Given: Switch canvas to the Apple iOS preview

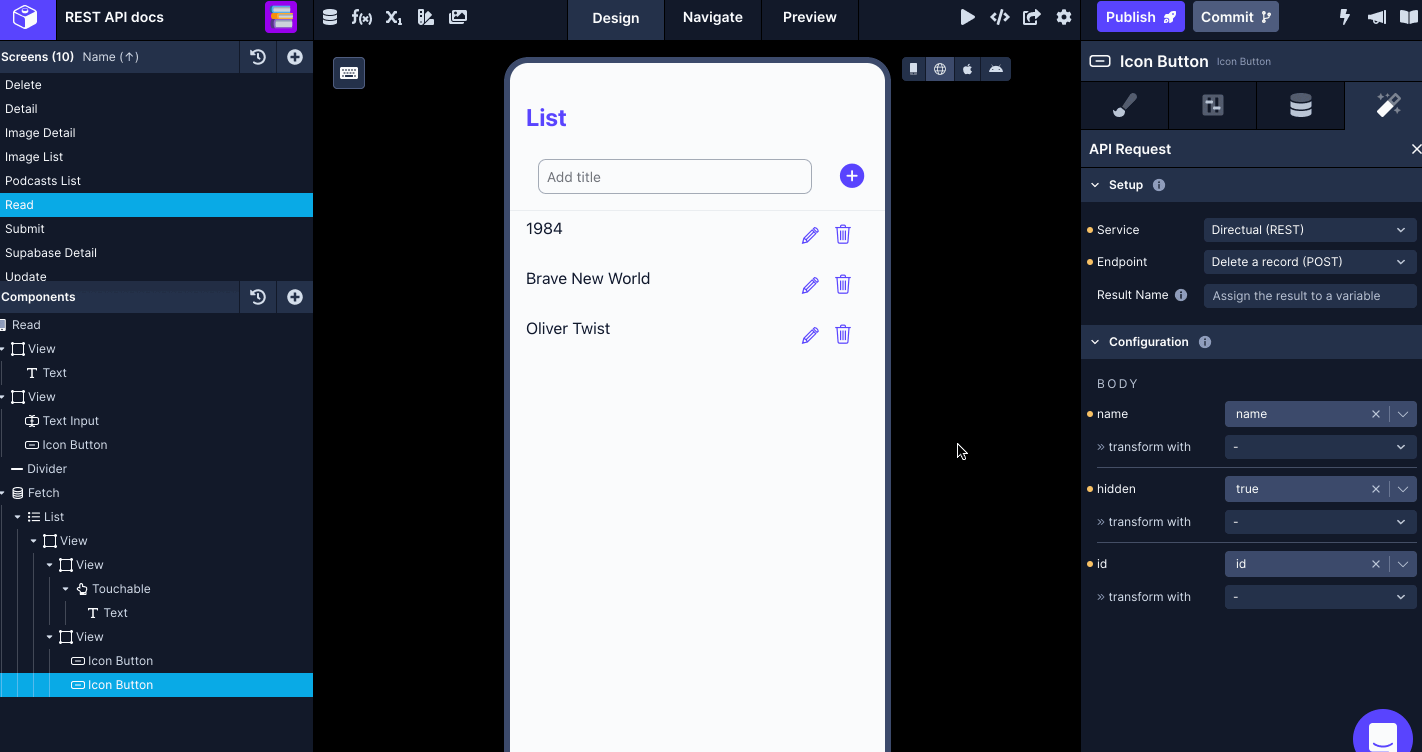Looking at the screenshot, I should 967,69.
